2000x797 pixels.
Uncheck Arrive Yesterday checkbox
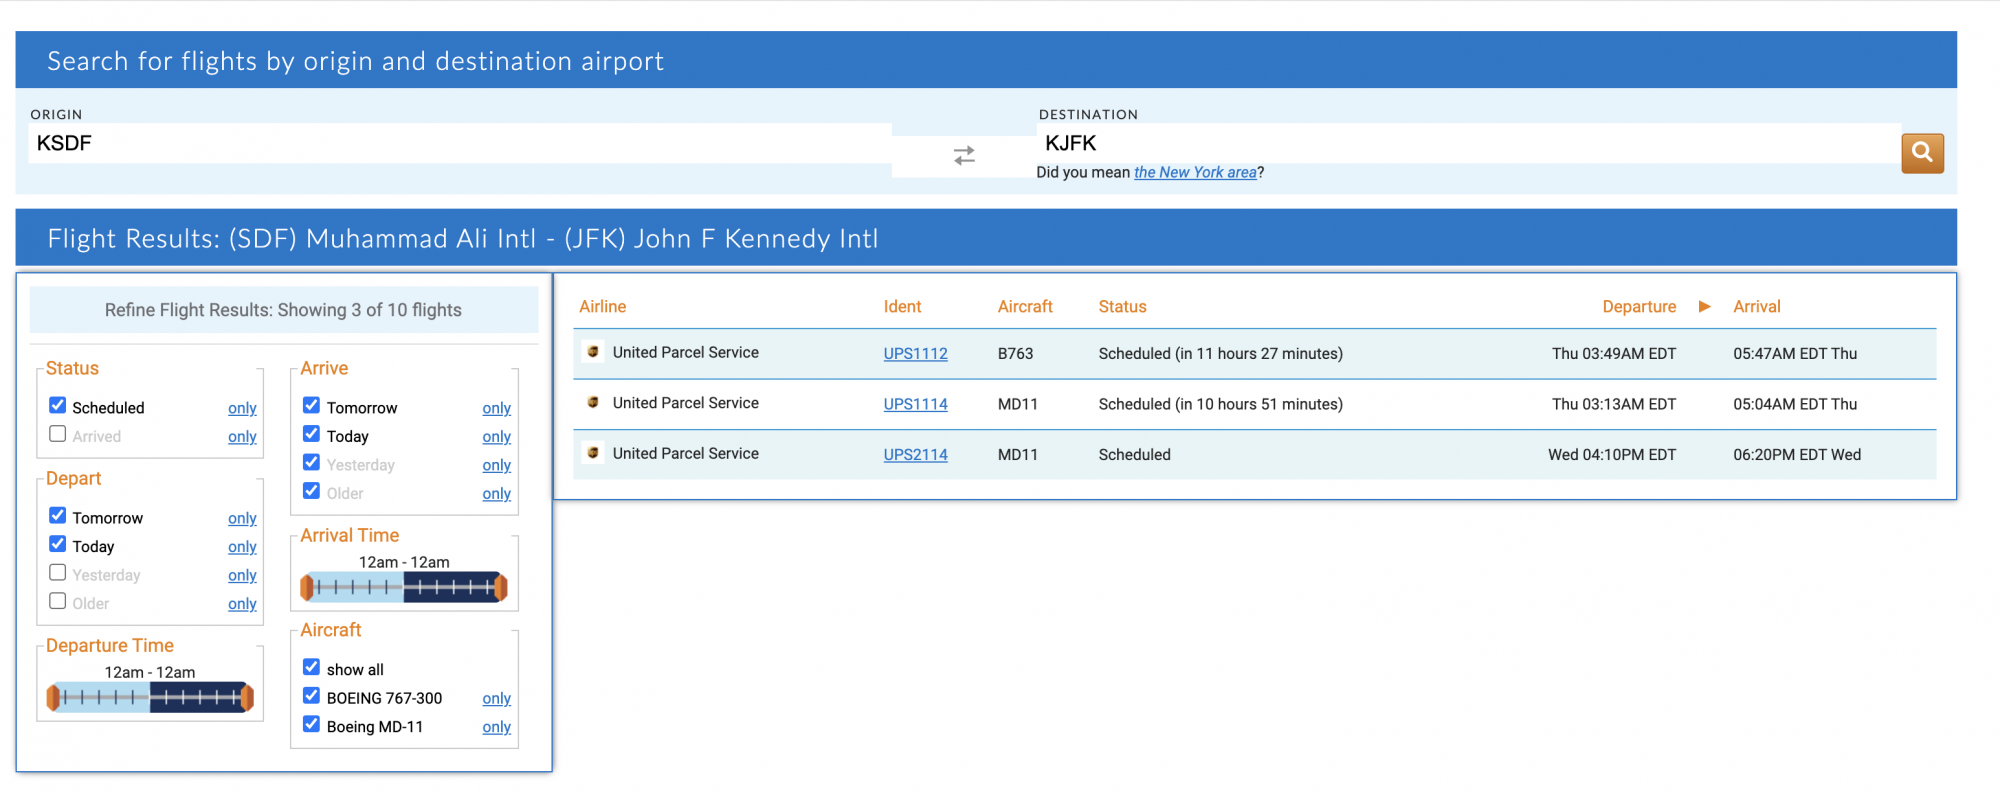tap(312, 463)
